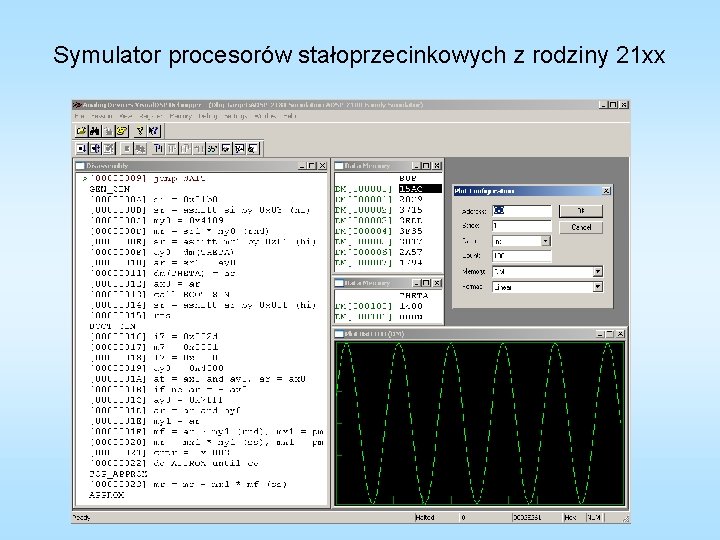Click the first icon in the debug toolbar
720x540 pixels.
point(82,148)
